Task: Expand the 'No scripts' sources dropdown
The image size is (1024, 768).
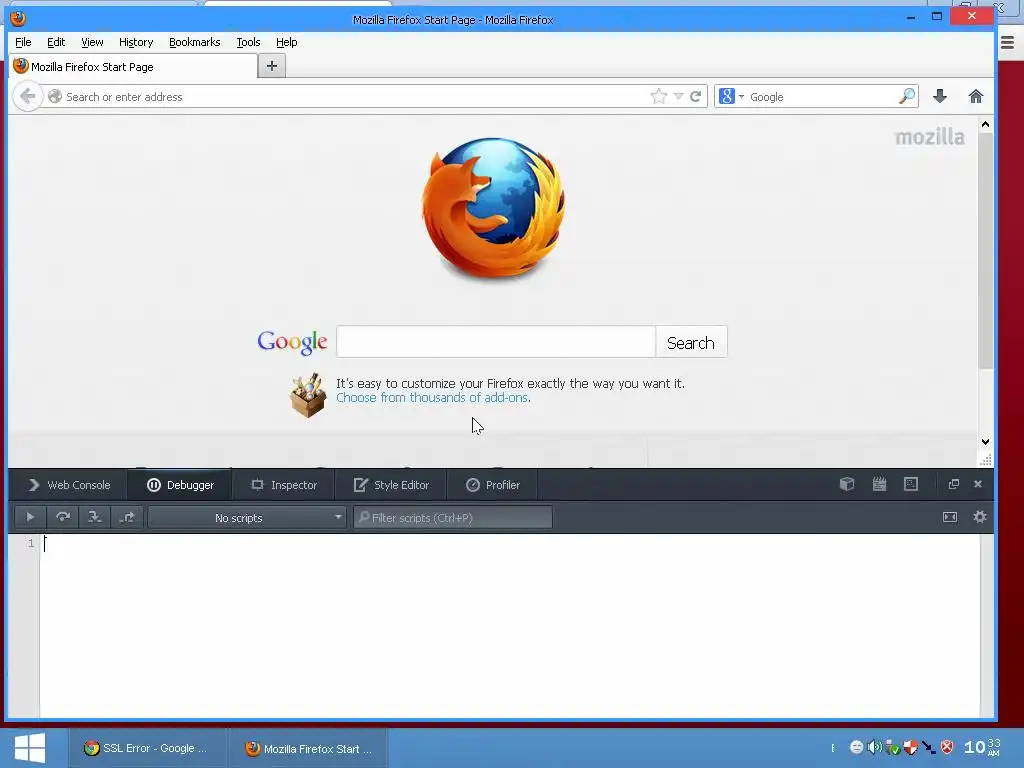Action: pyautogui.click(x=247, y=518)
